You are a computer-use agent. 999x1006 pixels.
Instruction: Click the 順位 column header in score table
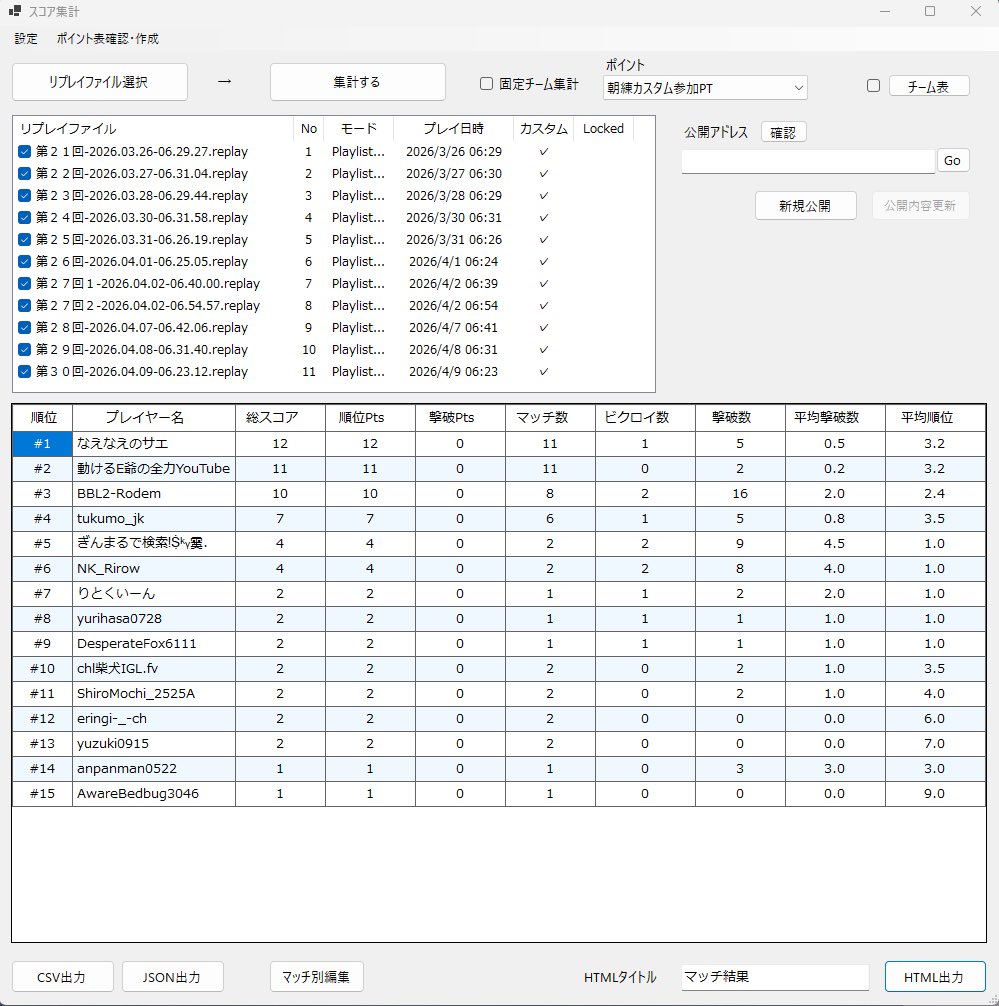pos(43,418)
